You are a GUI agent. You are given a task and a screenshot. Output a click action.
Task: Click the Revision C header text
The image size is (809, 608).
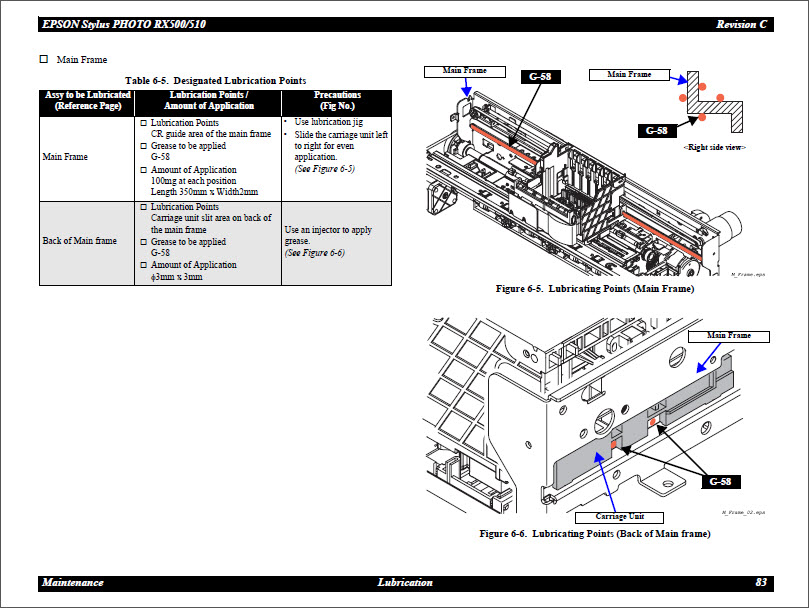(x=741, y=22)
